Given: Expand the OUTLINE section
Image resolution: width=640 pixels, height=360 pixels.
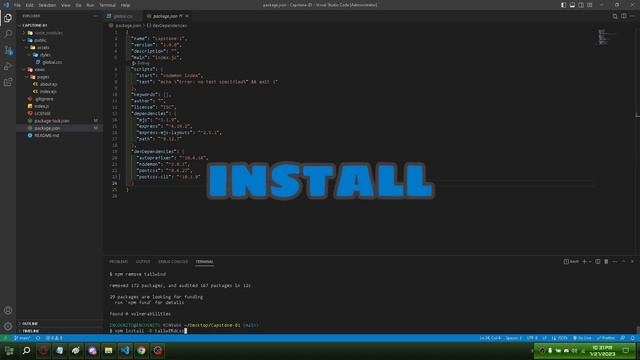Looking at the screenshot, I should coord(30,323).
